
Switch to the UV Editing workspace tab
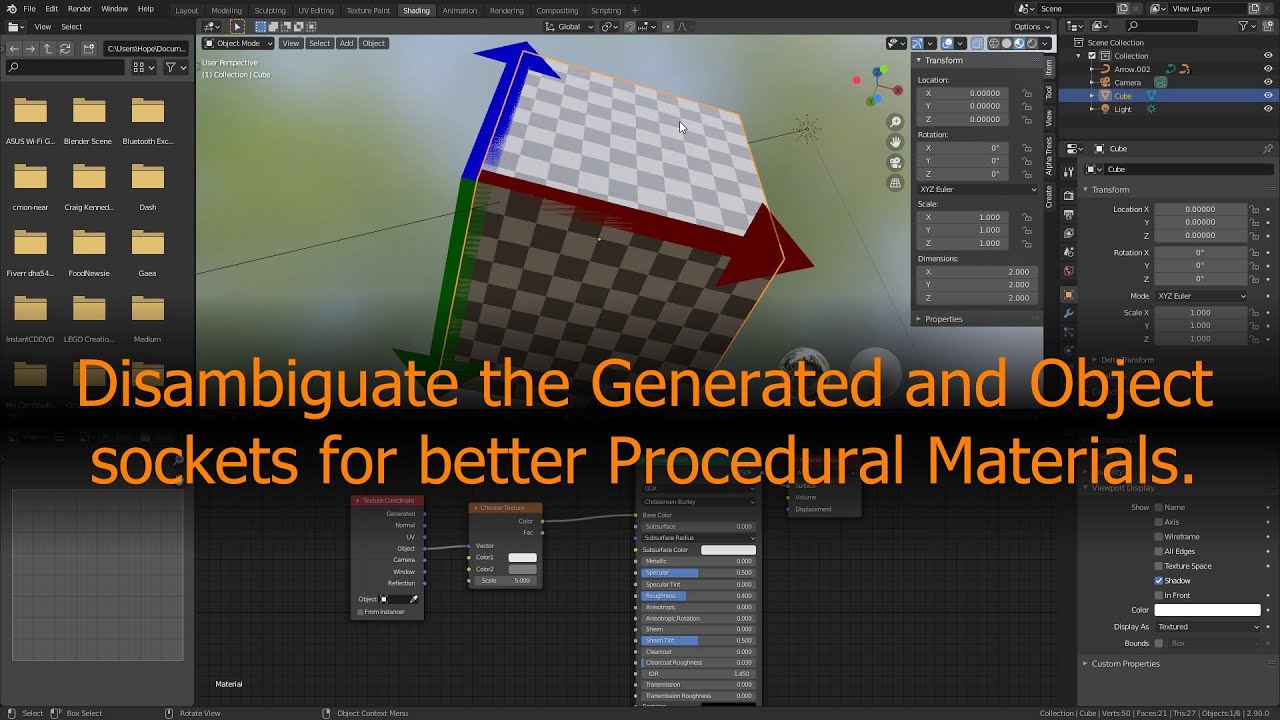[316, 10]
